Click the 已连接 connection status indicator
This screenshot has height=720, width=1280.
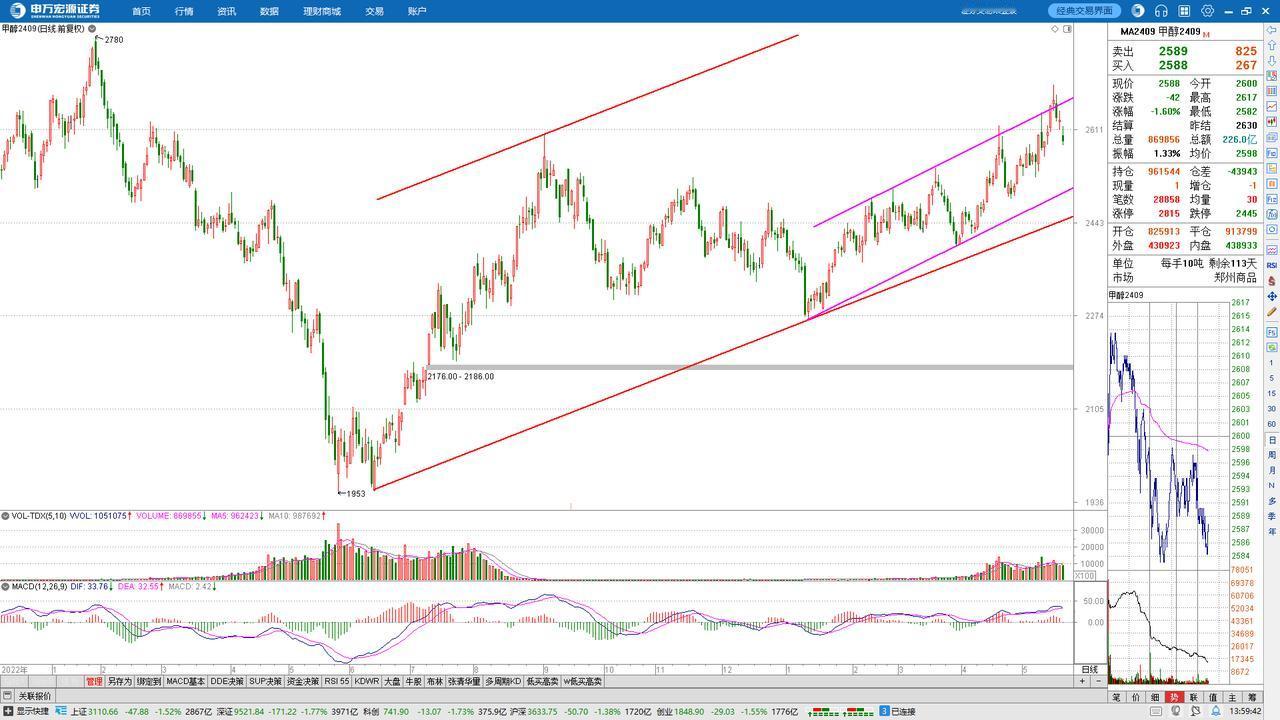(897, 712)
